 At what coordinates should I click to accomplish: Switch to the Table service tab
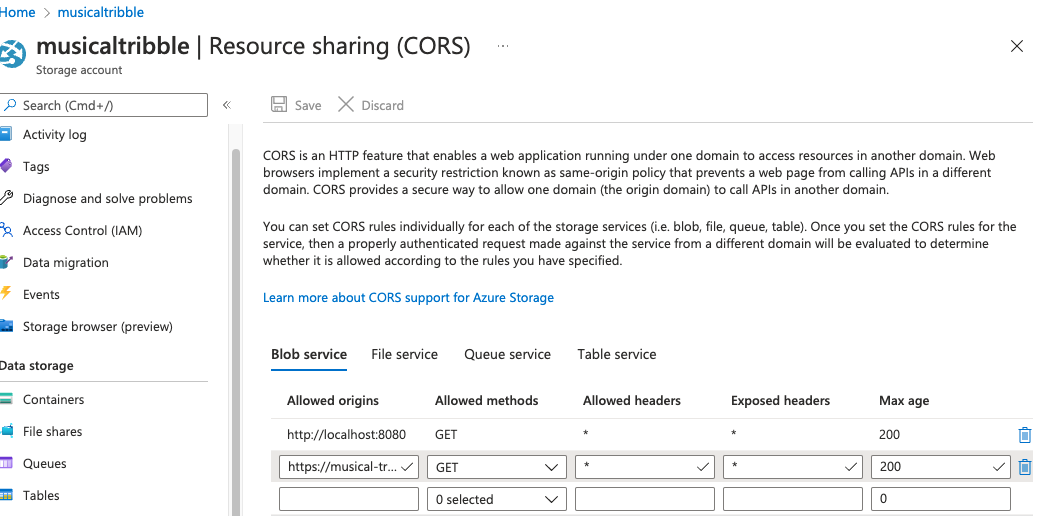tap(617, 354)
